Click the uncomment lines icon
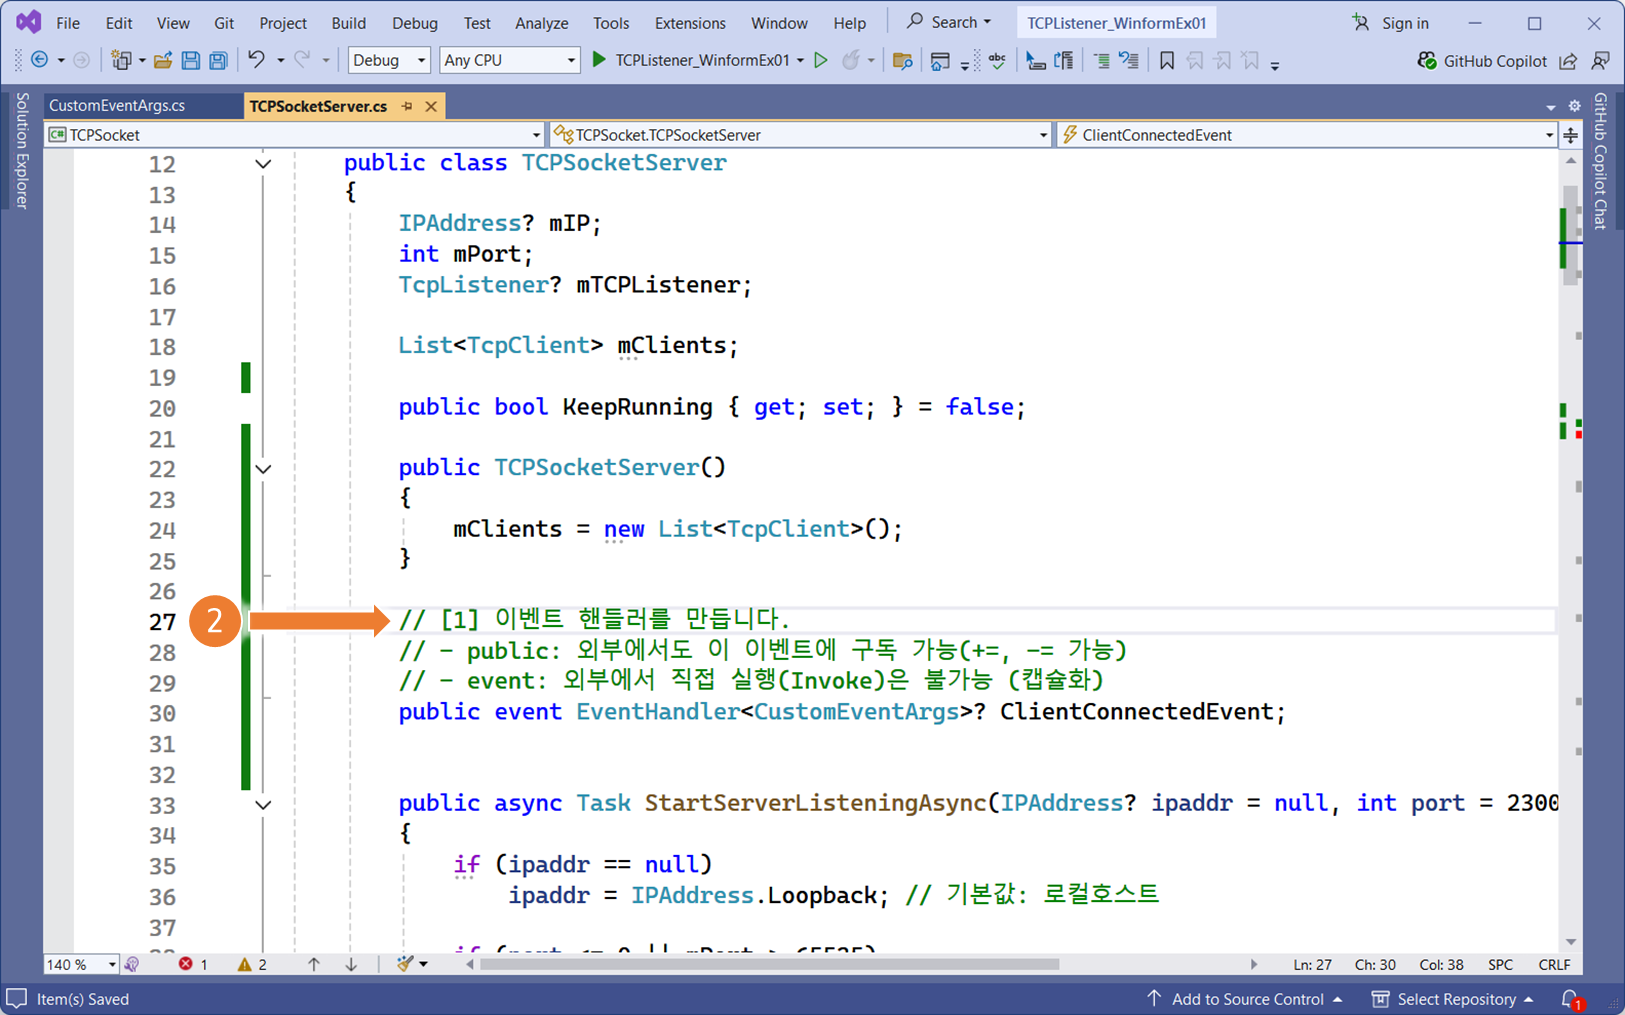 point(1129,61)
